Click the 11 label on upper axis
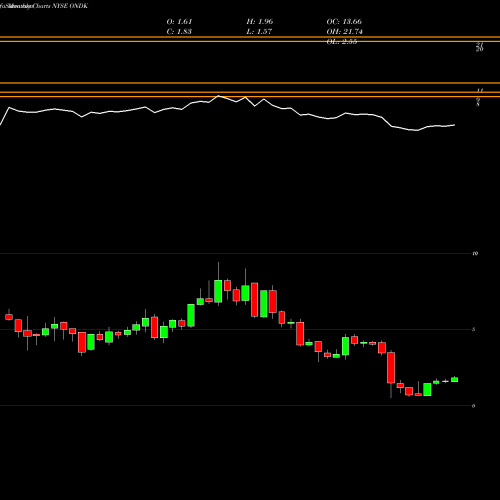This screenshot has width=500, height=500. pyautogui.click(x=480, y=90)
